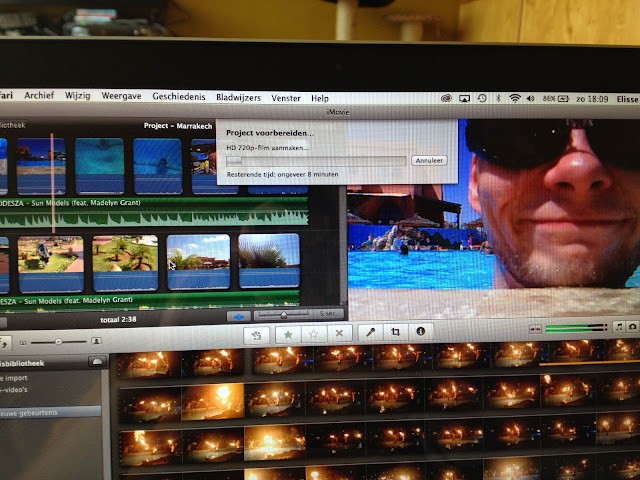Image resolution: width=640 pixels, height=480 pixels.
Task: Open the Archief menu
Action: tap(39, 95)
